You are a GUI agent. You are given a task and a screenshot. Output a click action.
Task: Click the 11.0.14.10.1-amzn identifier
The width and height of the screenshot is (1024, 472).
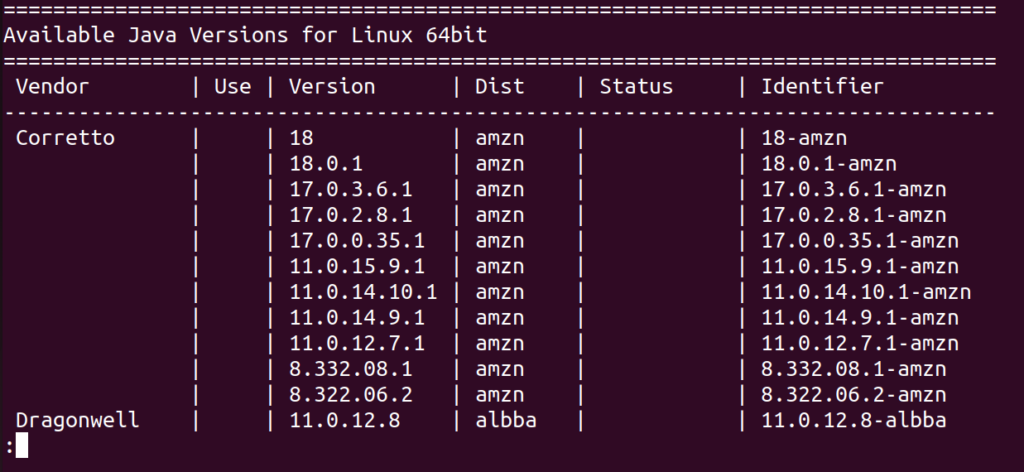click(x=866, y=292)
